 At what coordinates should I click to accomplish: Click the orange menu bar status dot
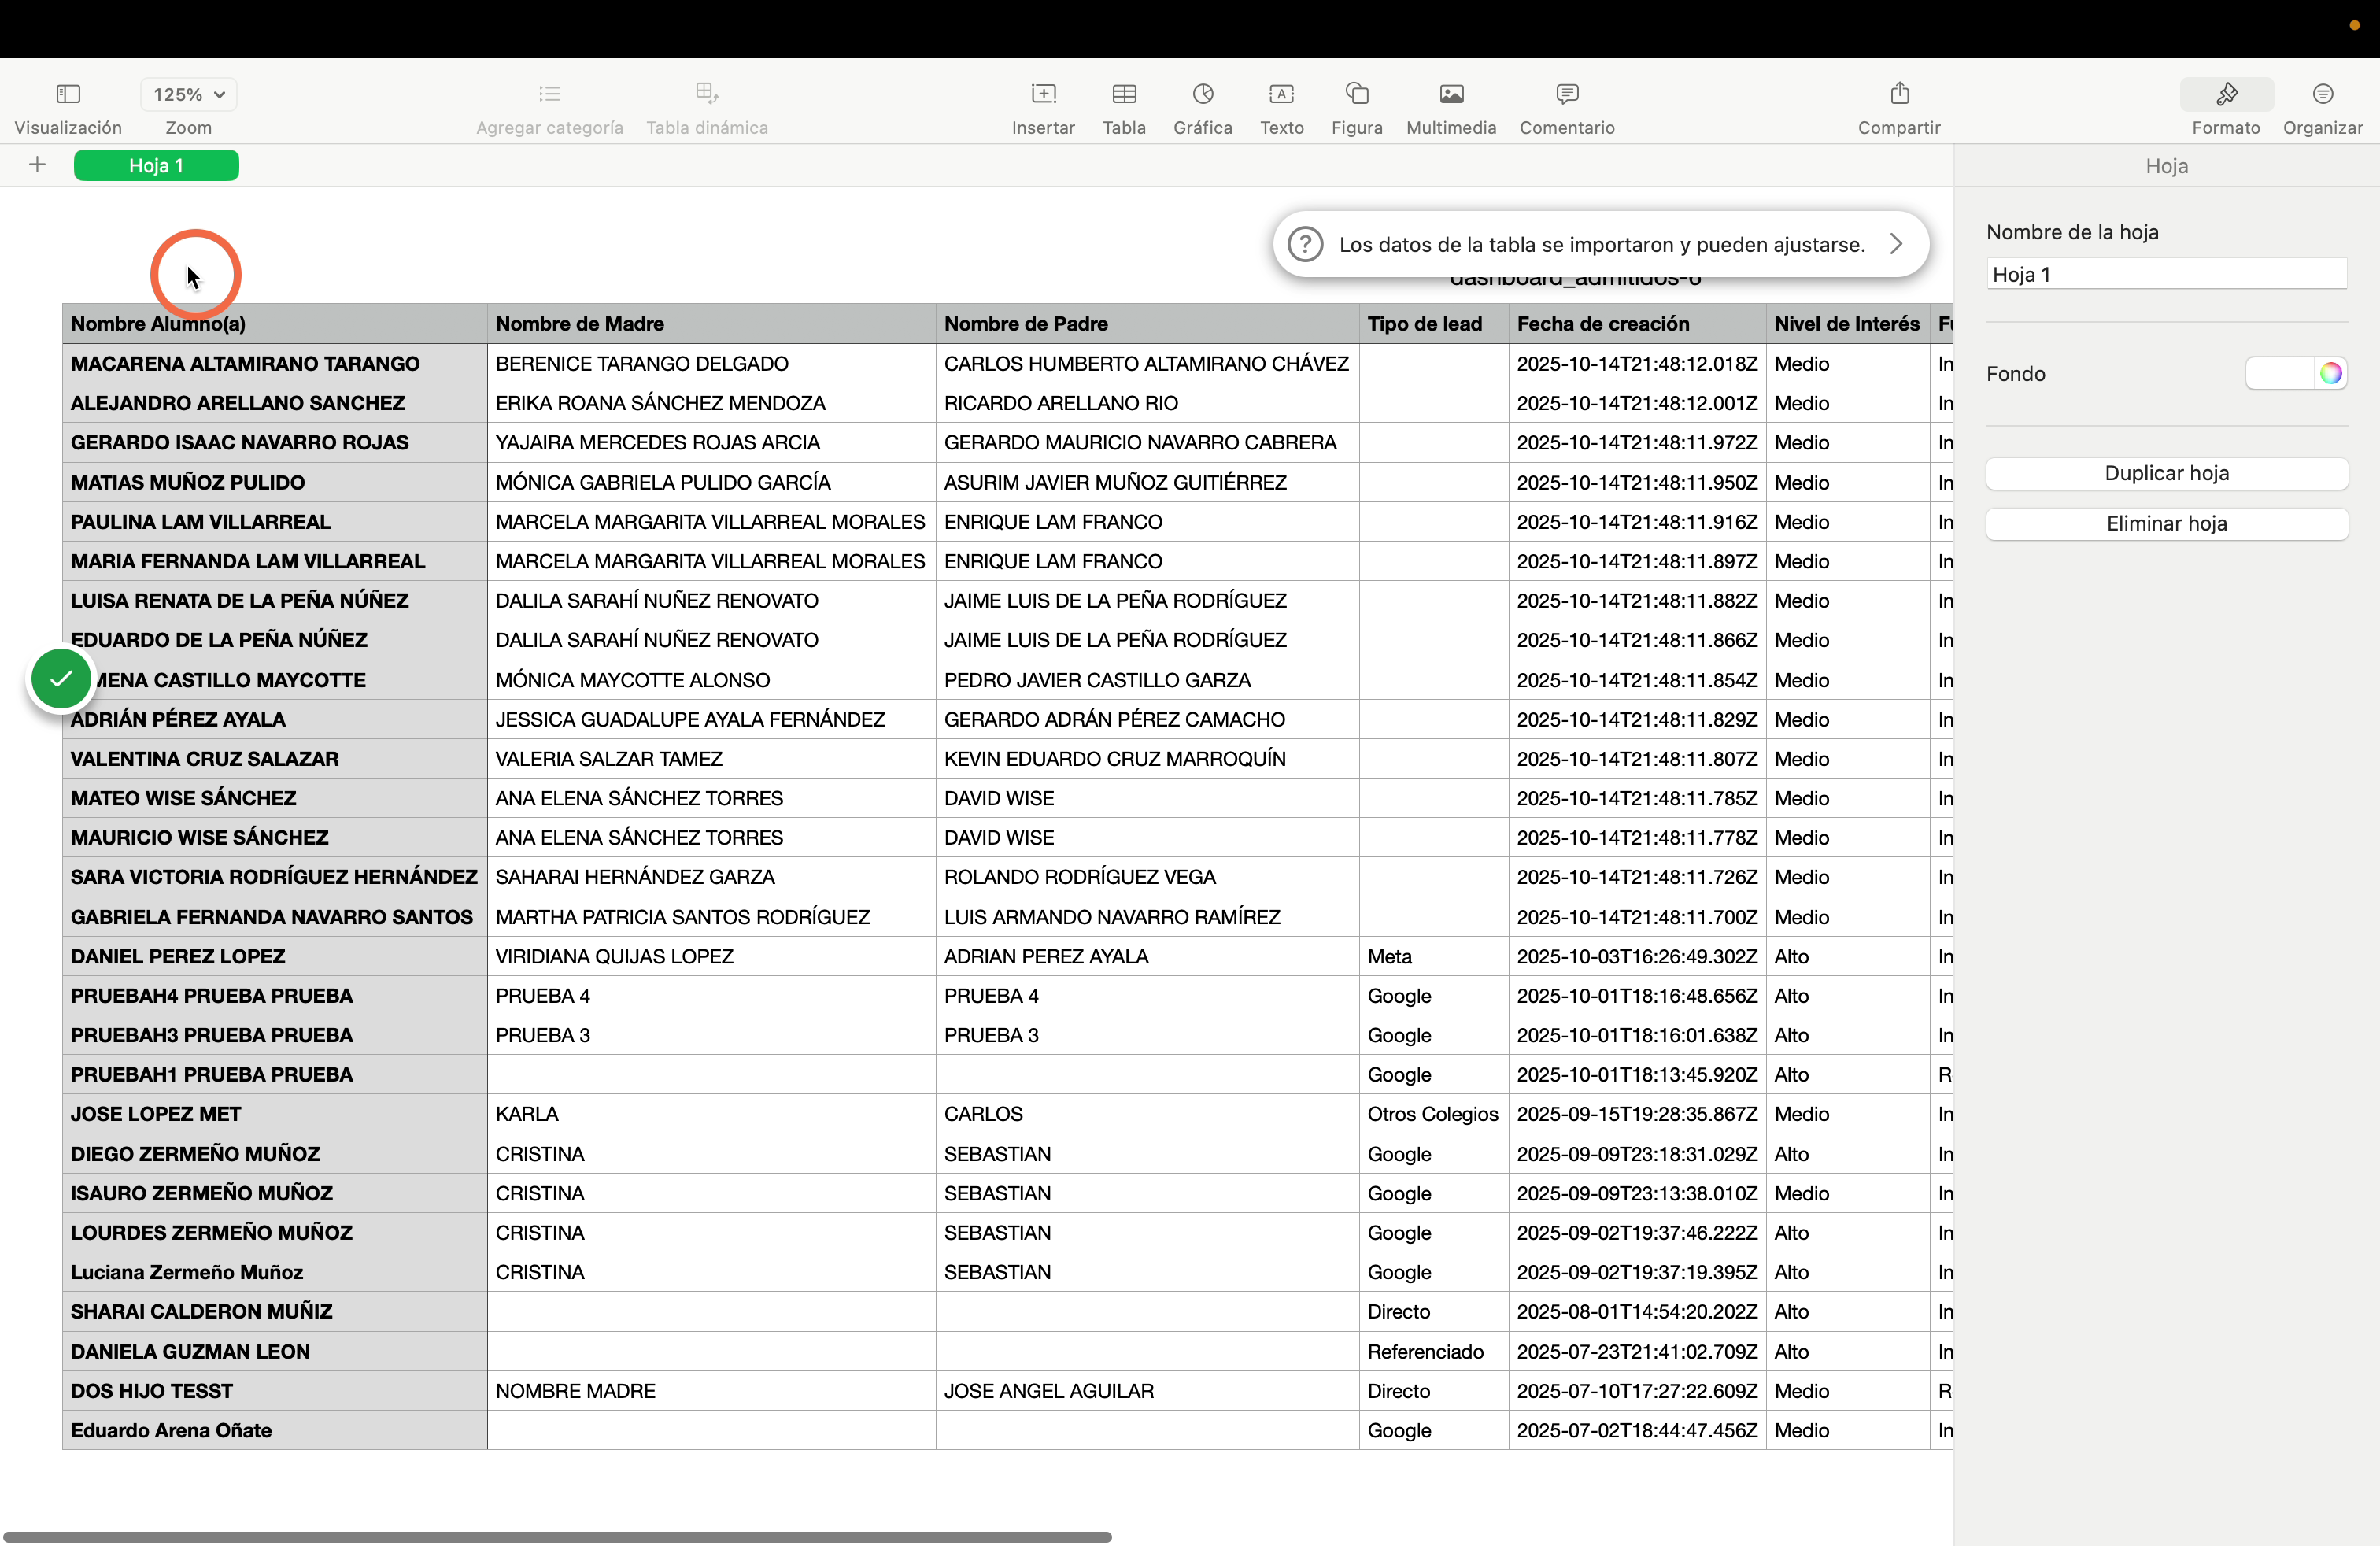point(2354,25)
